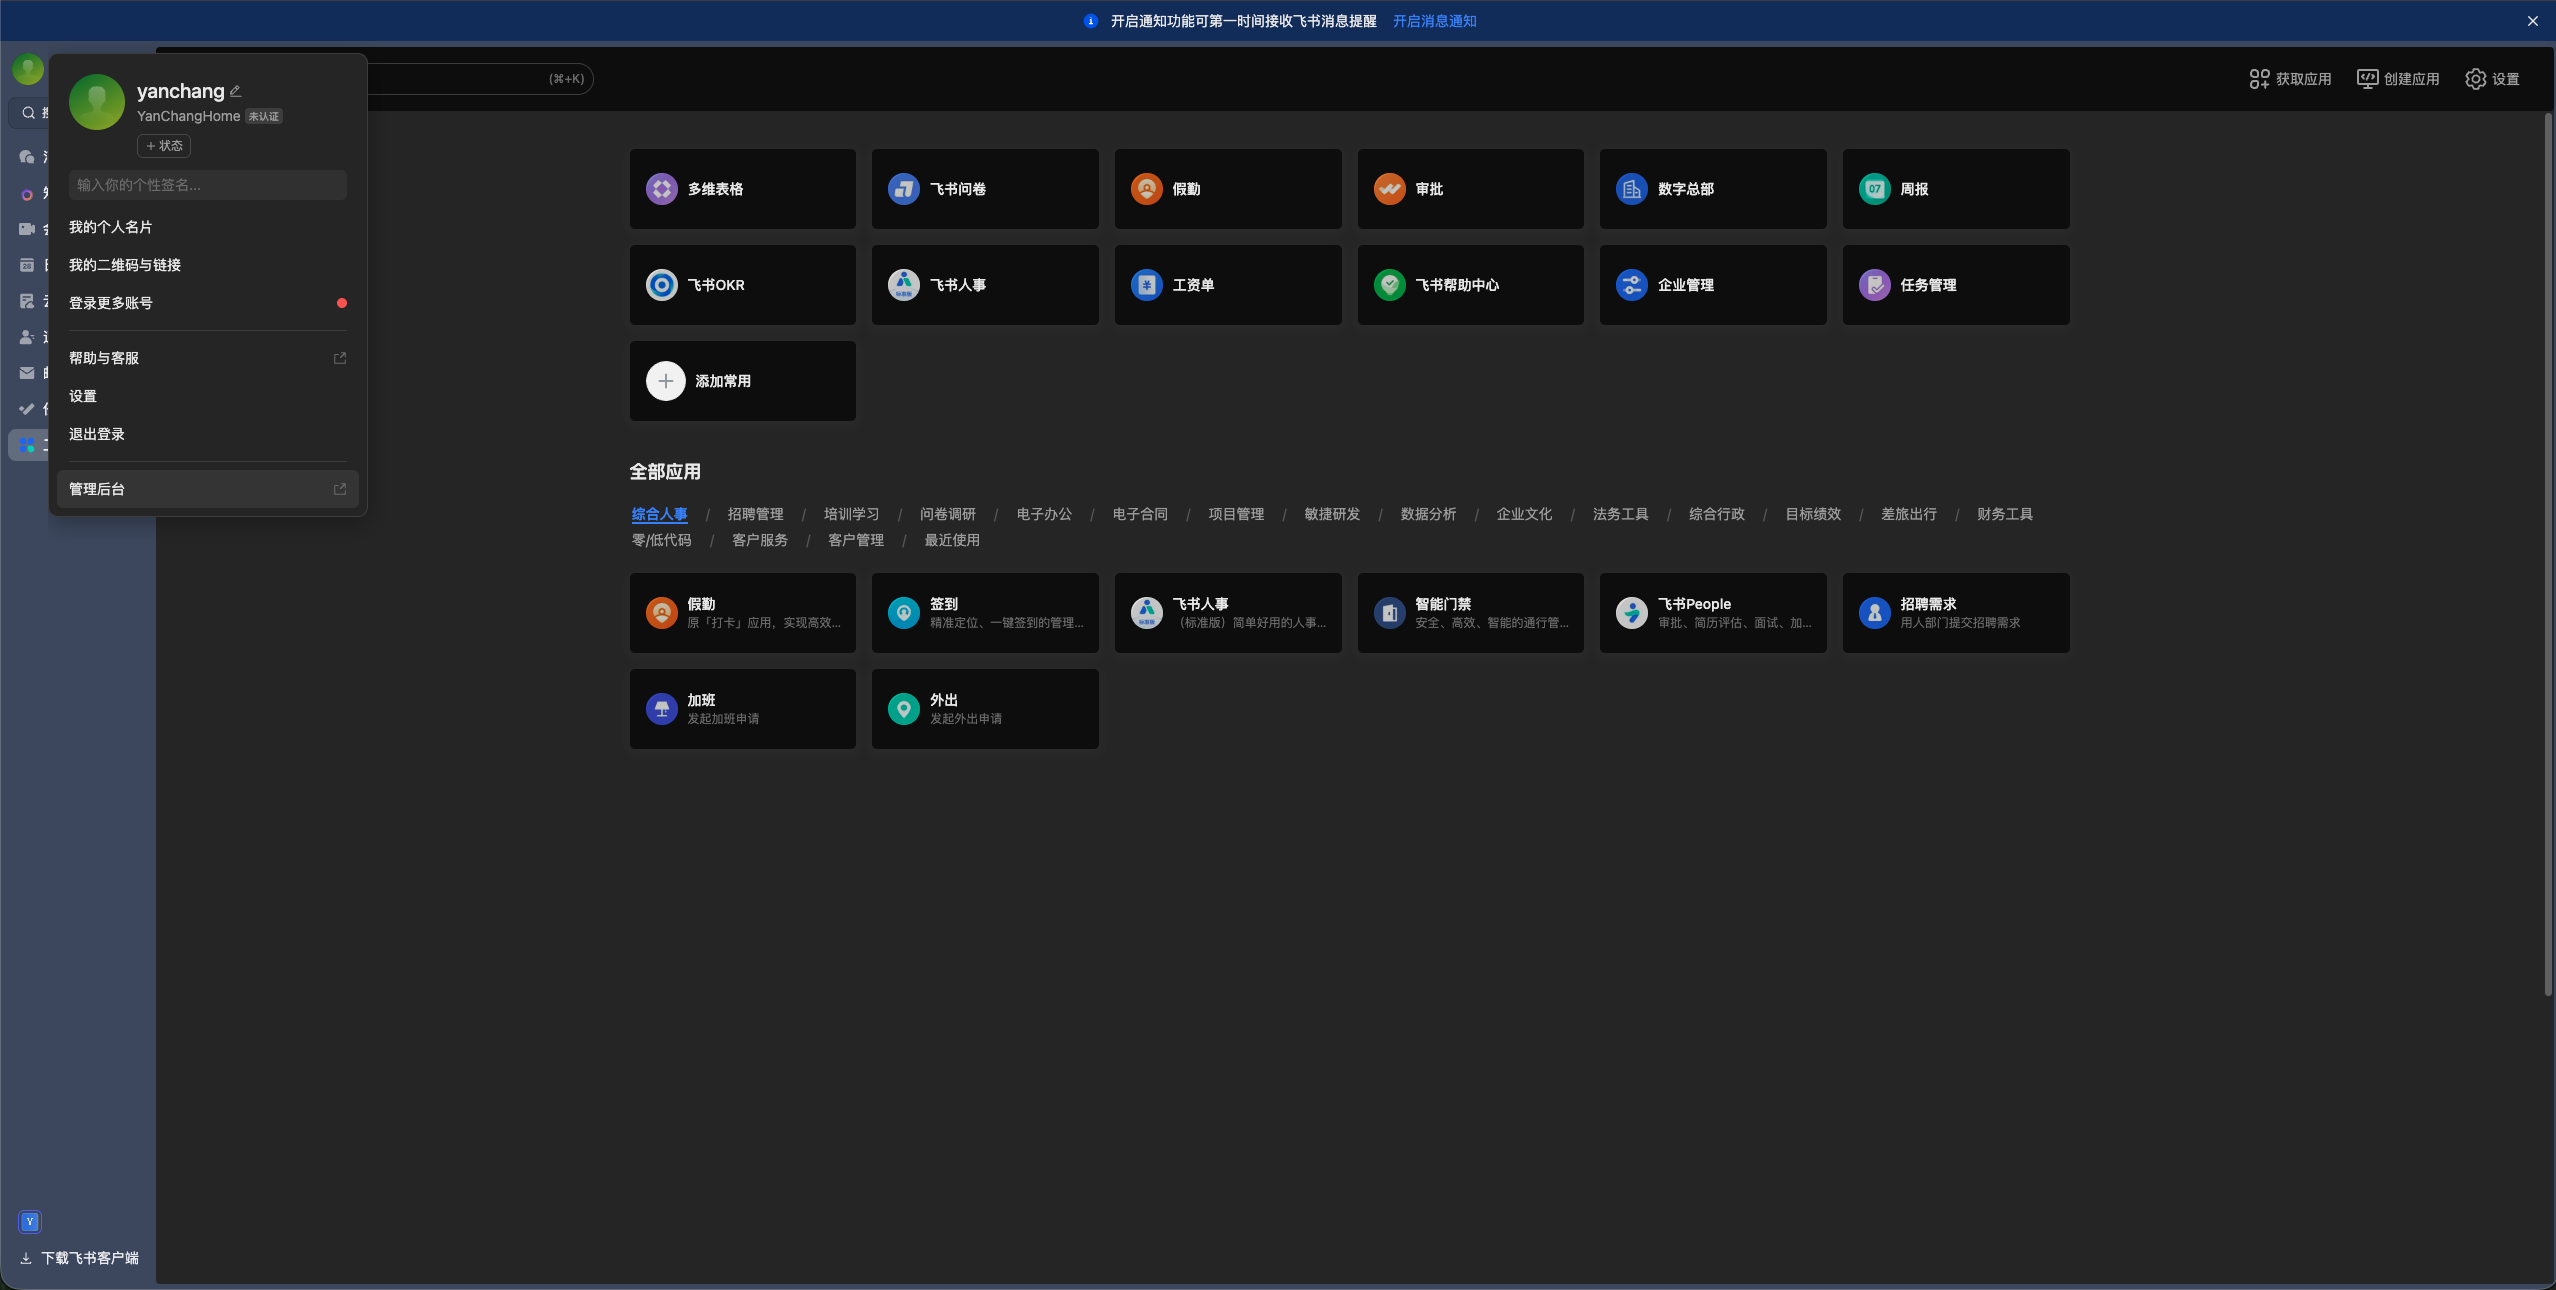Select 退出登录 in profile menu

[x=97, y=434]
